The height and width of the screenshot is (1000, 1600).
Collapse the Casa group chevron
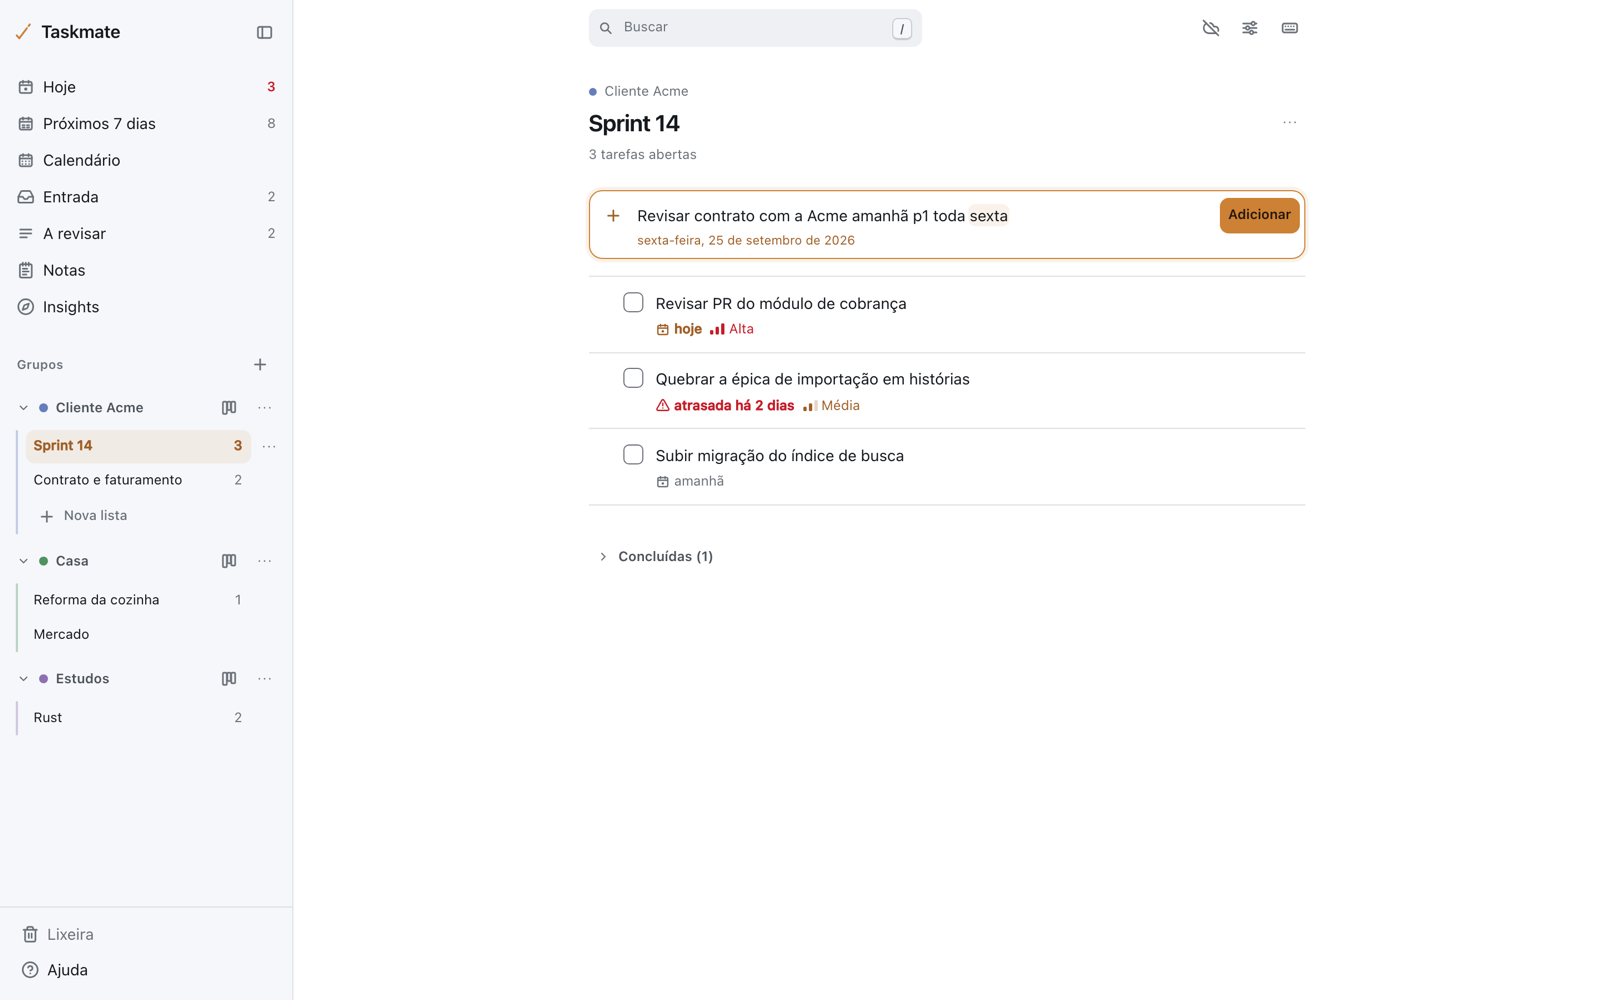pos(23,561)
